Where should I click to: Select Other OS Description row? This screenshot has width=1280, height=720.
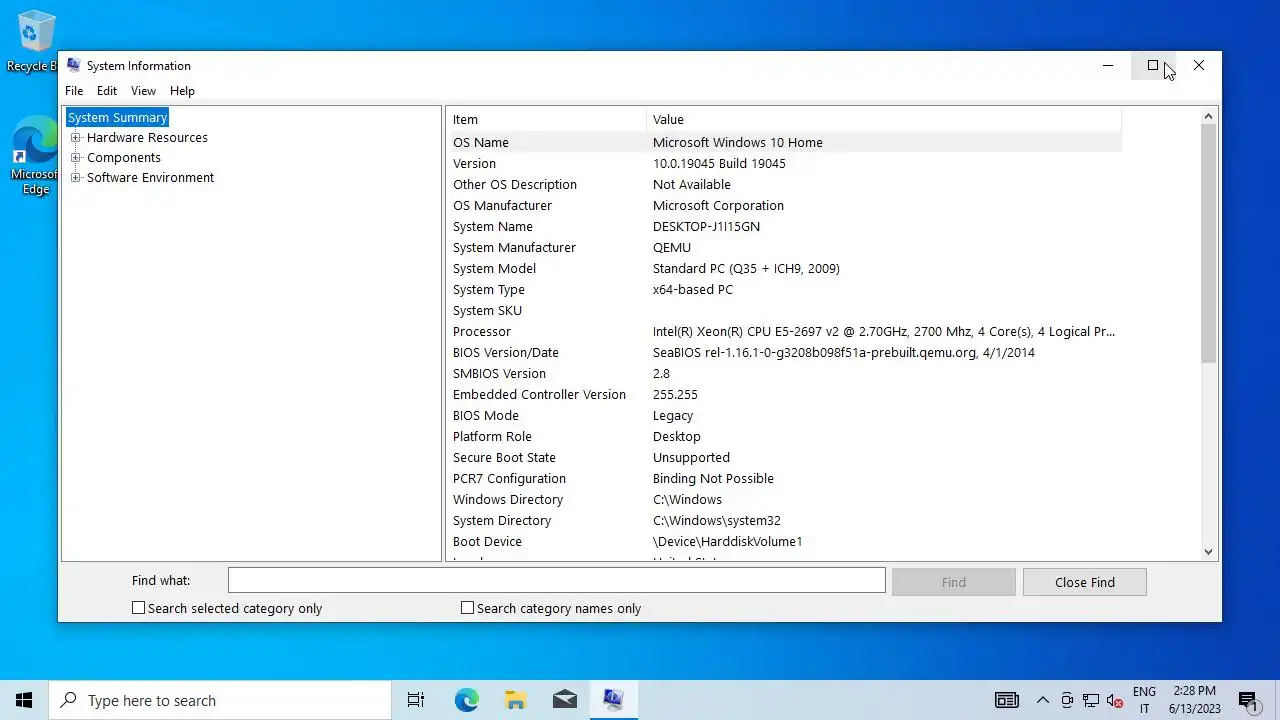[x=784, y=184]
